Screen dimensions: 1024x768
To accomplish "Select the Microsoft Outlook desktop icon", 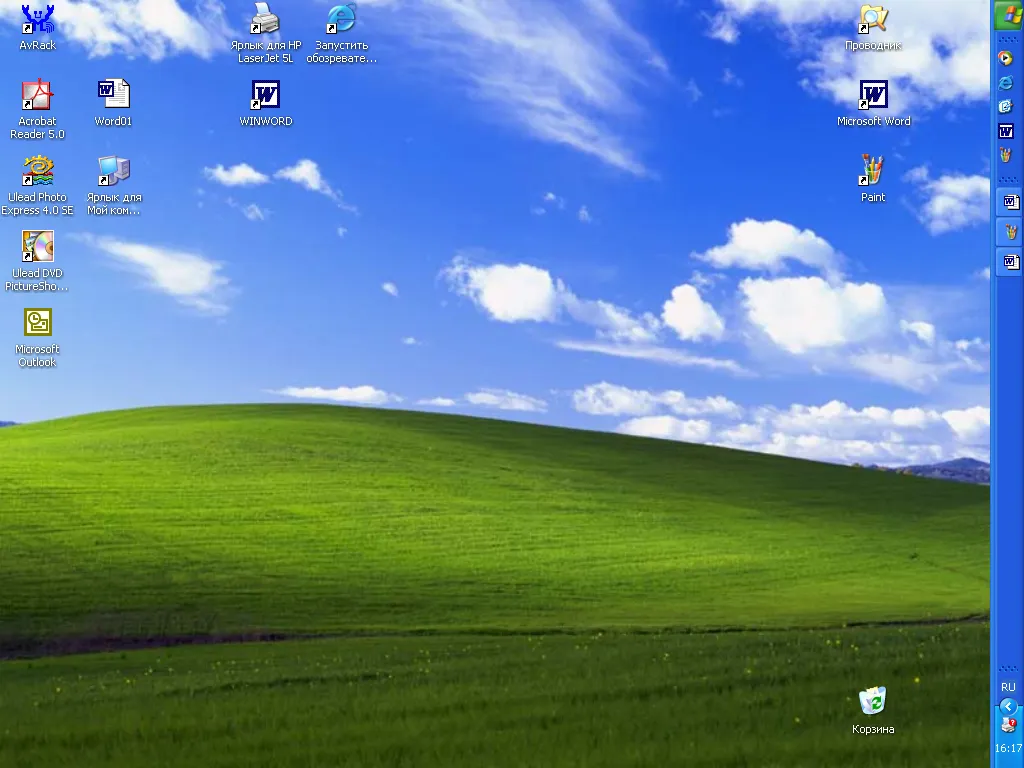I will click(37, 337).
